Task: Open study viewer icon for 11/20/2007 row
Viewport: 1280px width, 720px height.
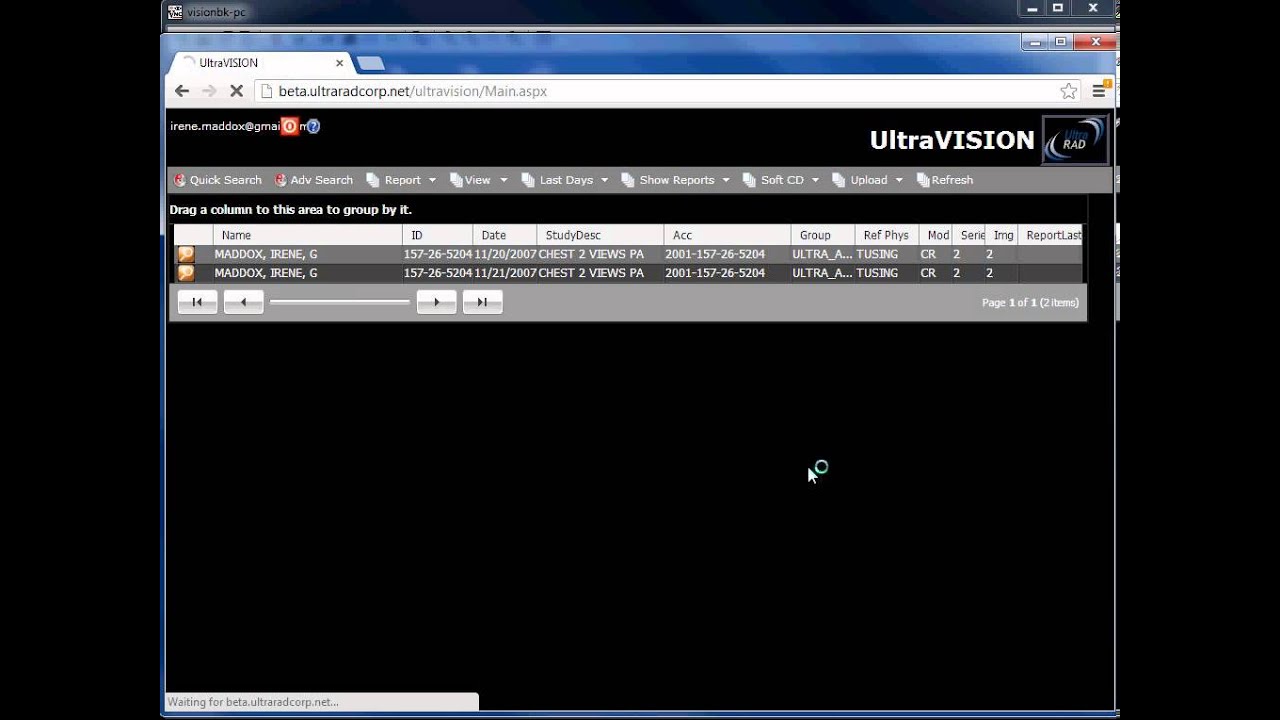Action: click(x=186, y=254)
